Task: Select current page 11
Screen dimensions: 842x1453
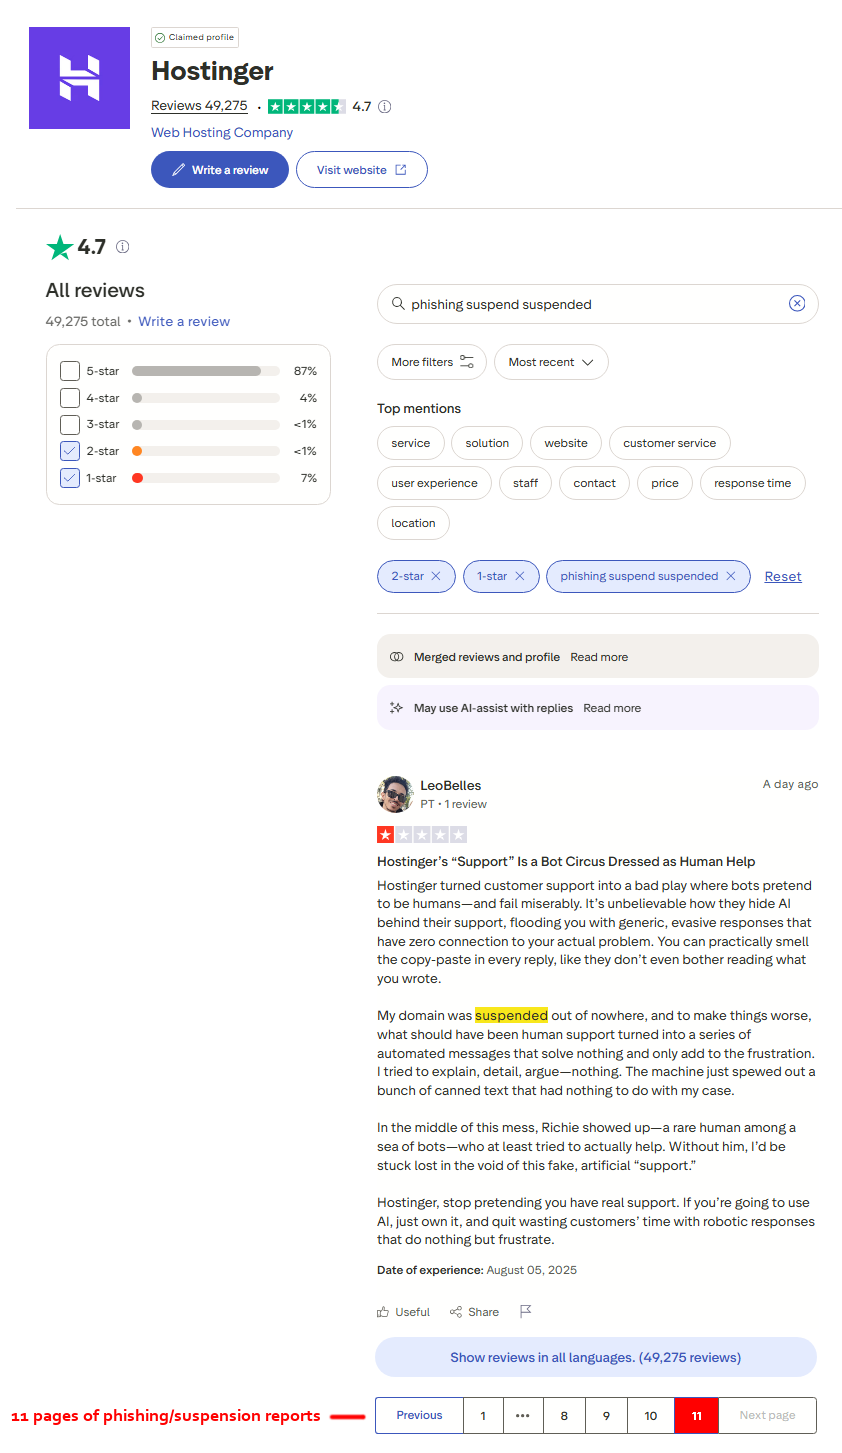Action: pos(697,1415)
